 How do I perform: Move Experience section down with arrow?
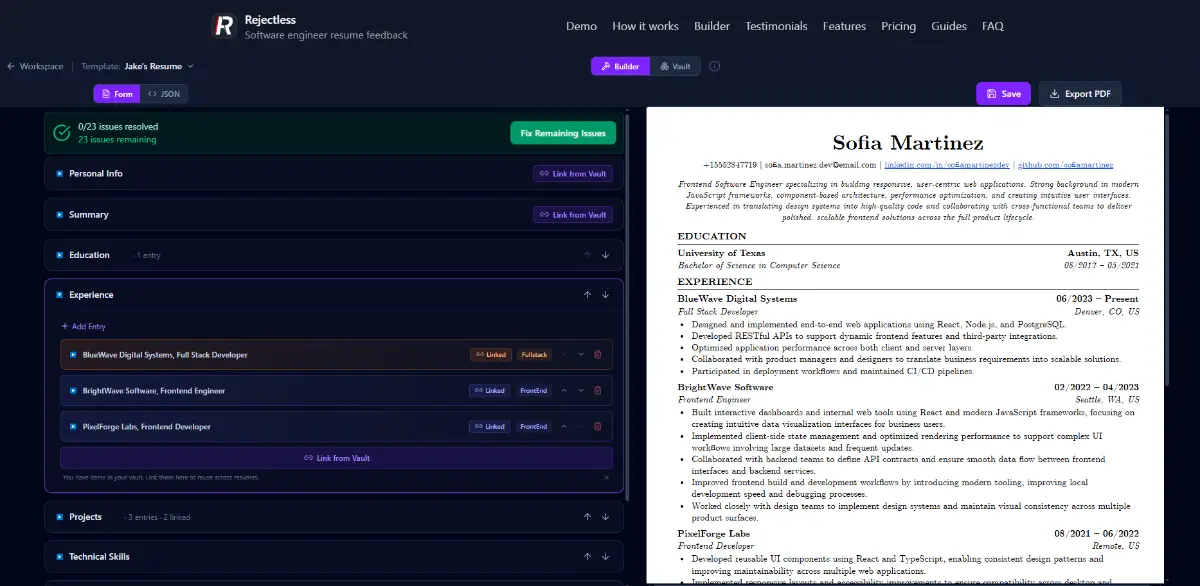tap(605, 295)
